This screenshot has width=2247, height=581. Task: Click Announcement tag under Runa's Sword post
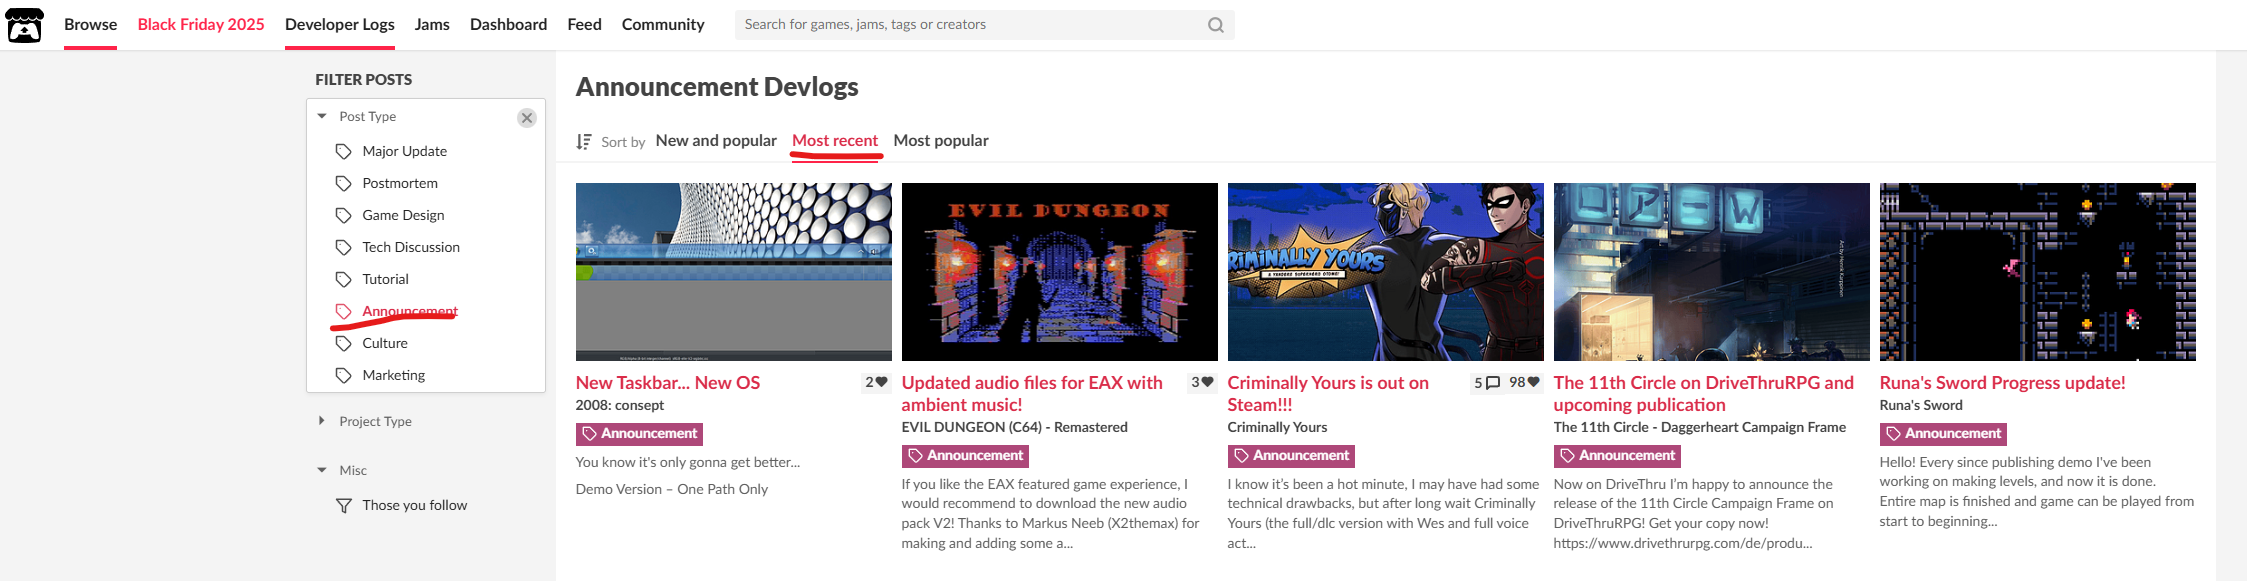coord(1943,433)
